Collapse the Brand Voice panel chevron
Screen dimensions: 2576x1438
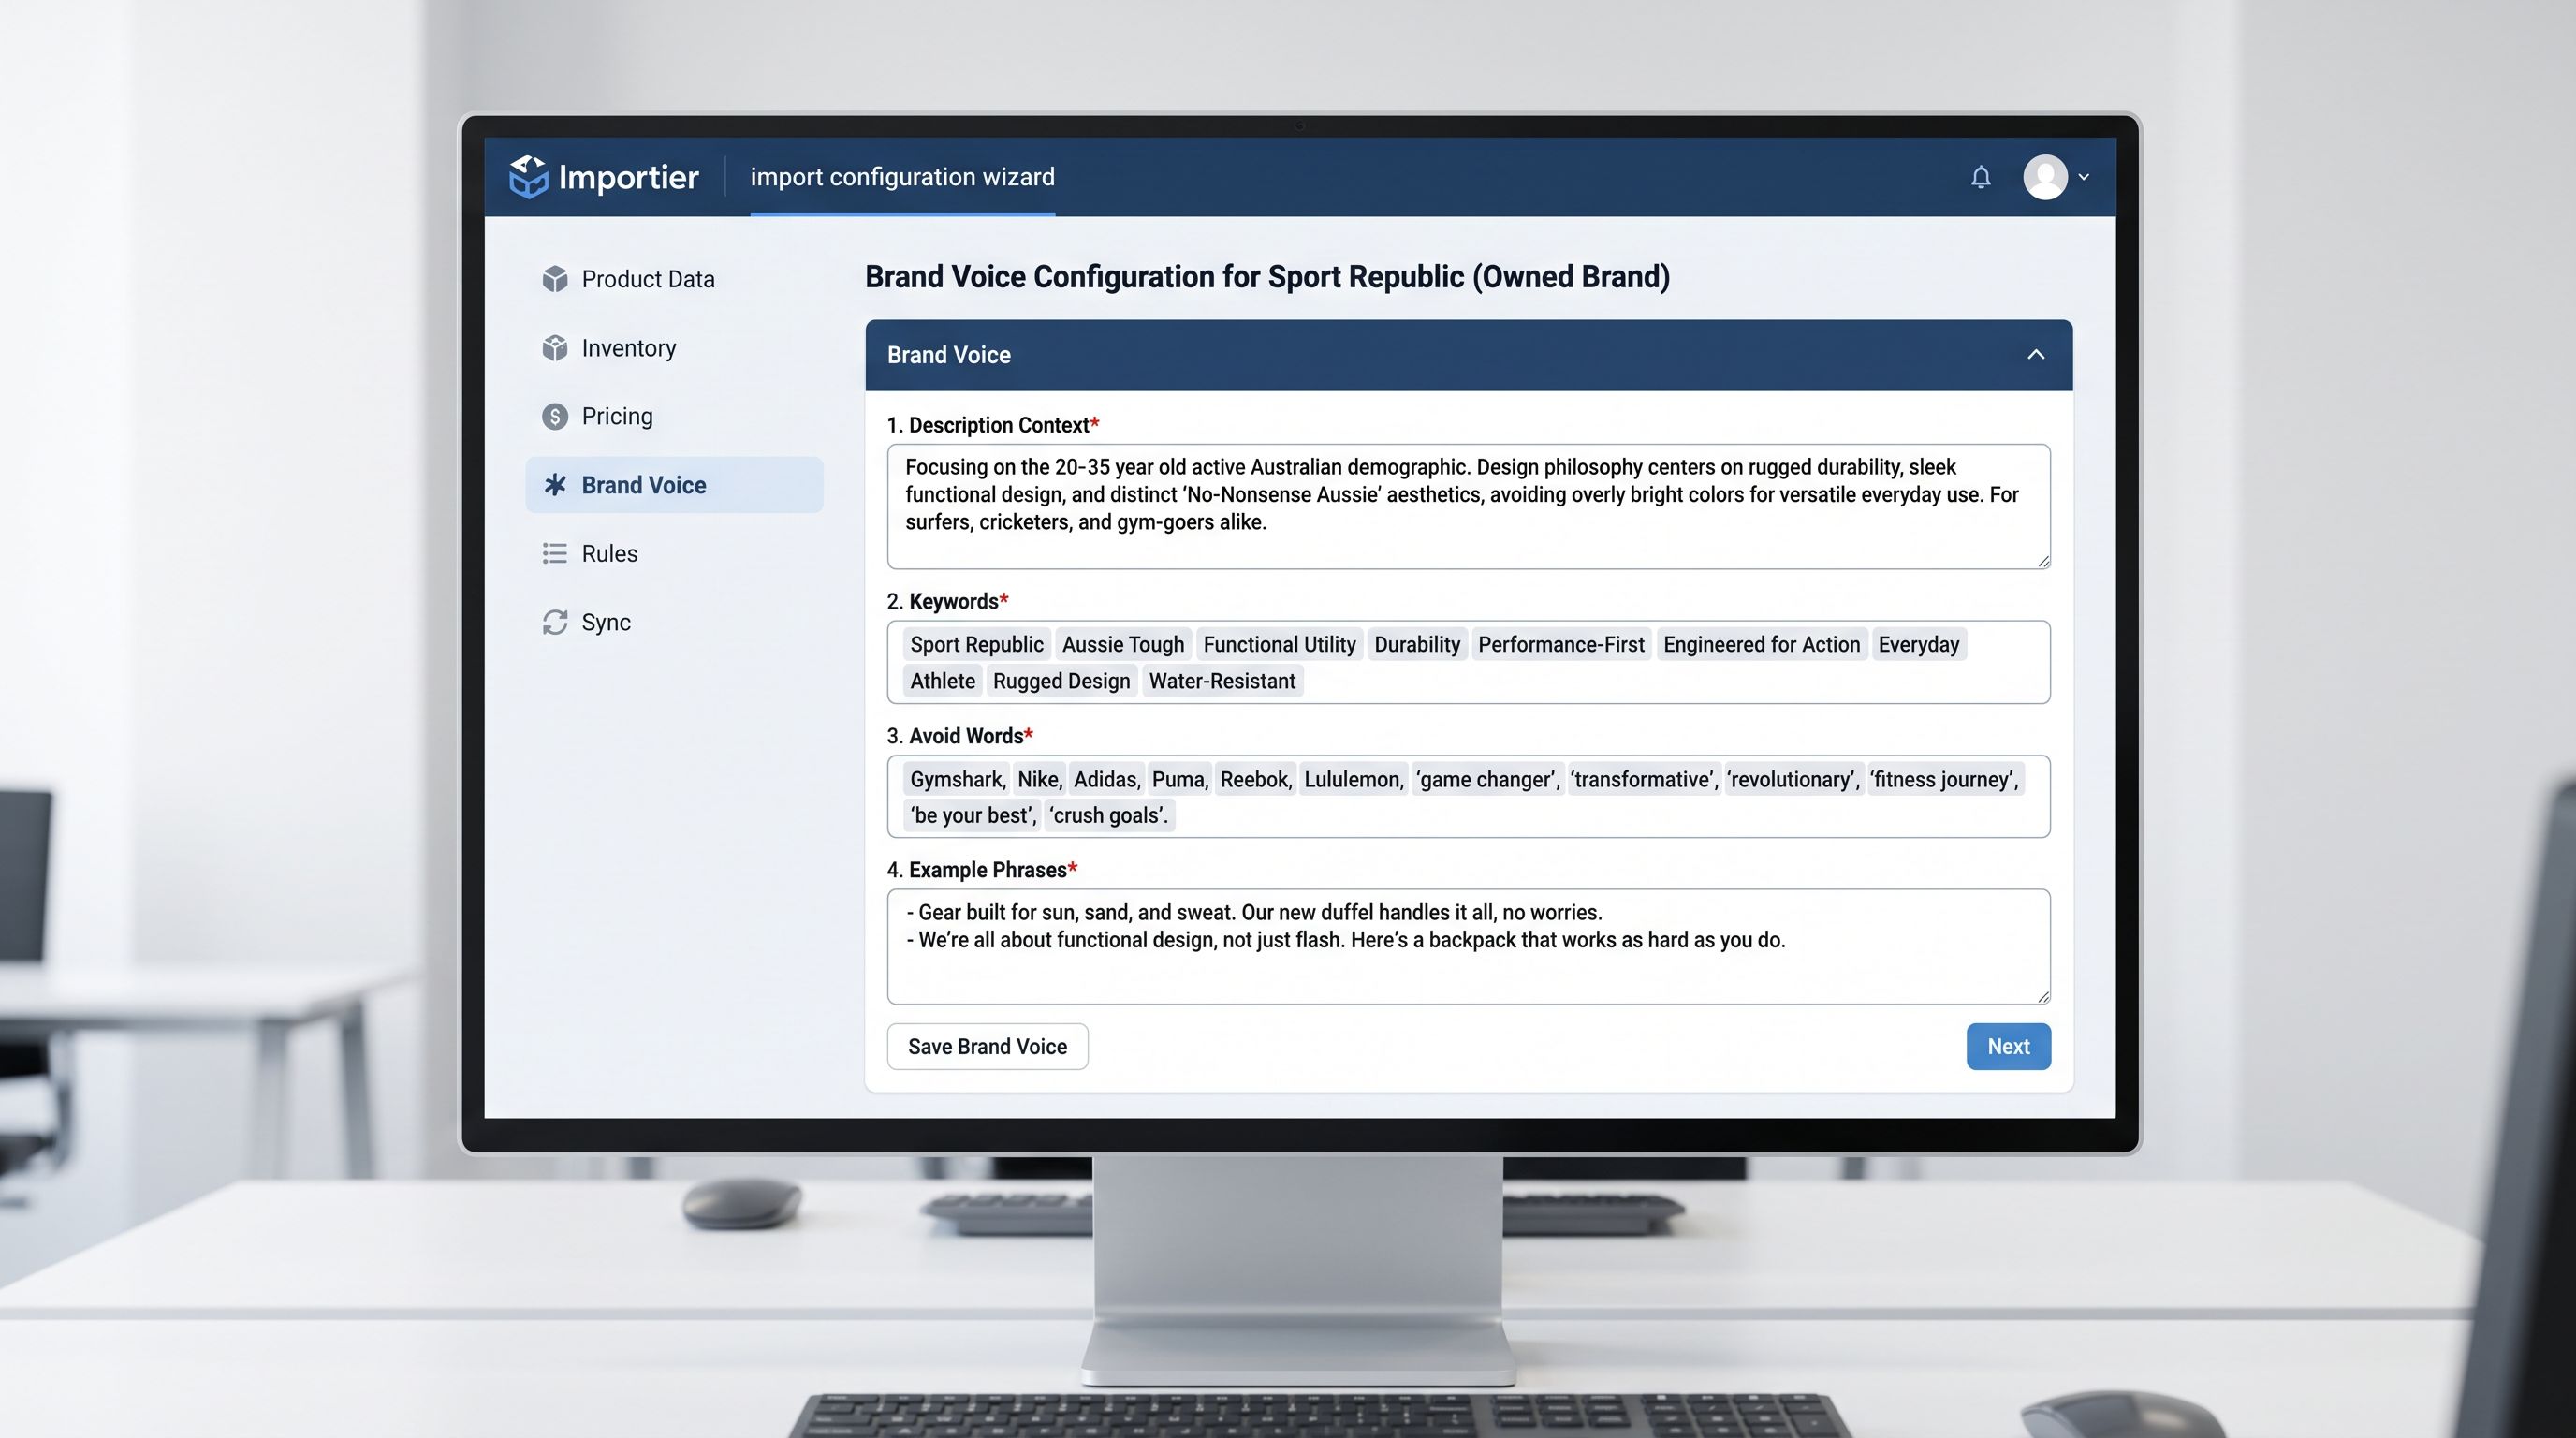coord(2035,355)
